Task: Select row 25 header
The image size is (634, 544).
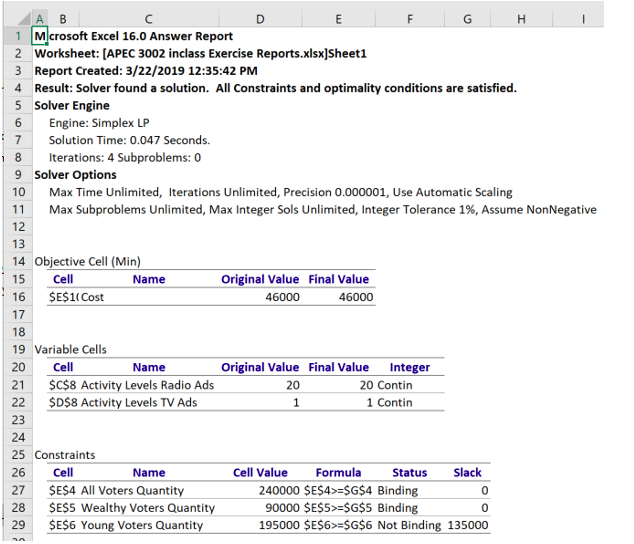Action: tap(17, 455)
